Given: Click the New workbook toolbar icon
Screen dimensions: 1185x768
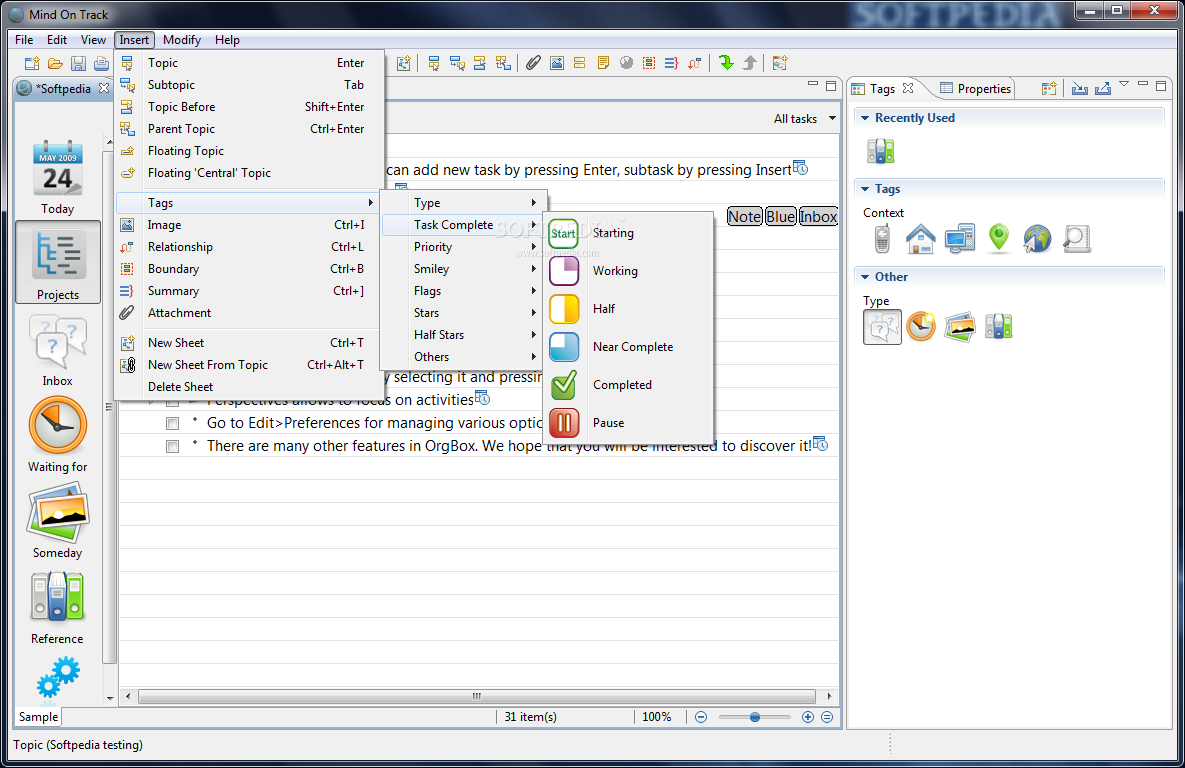Looking at the screenshot, I should click(x=32, y=63).
